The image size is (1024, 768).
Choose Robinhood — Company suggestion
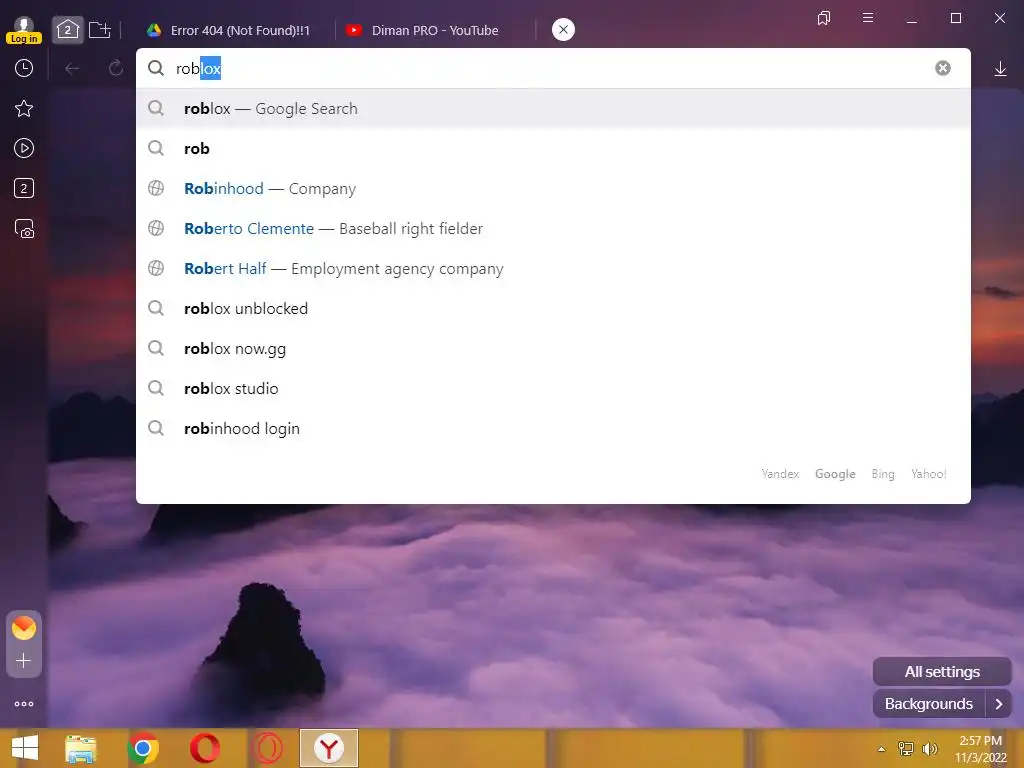tap(553, 189)
